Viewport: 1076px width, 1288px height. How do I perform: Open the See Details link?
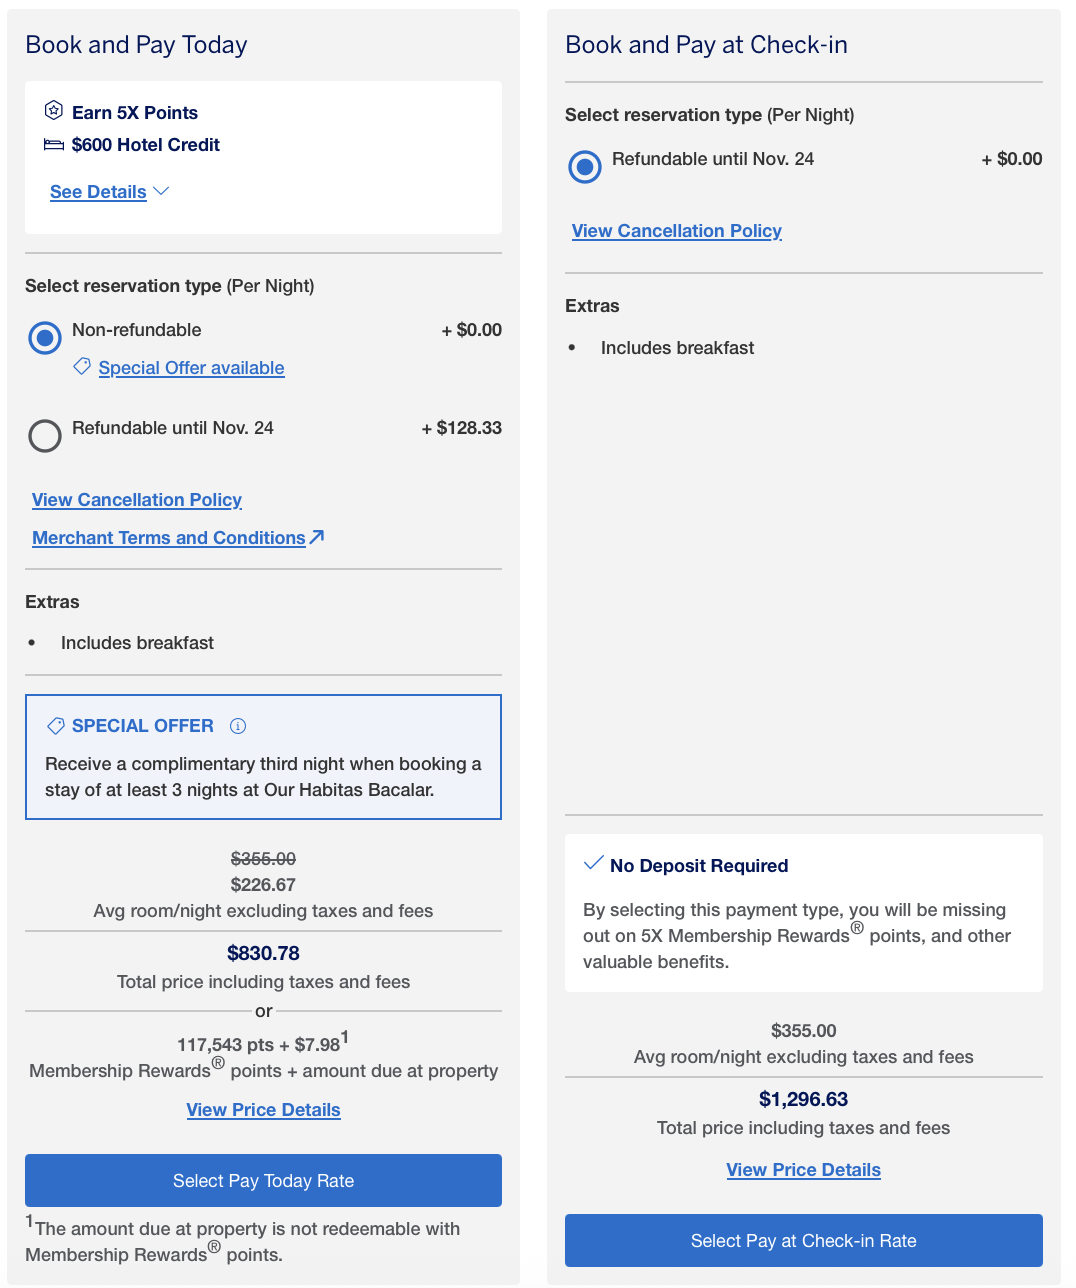coord(98,192)
